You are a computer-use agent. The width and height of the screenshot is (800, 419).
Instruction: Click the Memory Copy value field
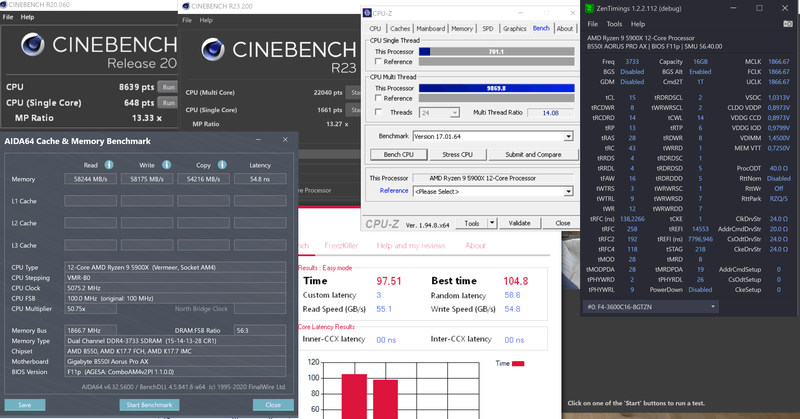(x=203, y=179)
